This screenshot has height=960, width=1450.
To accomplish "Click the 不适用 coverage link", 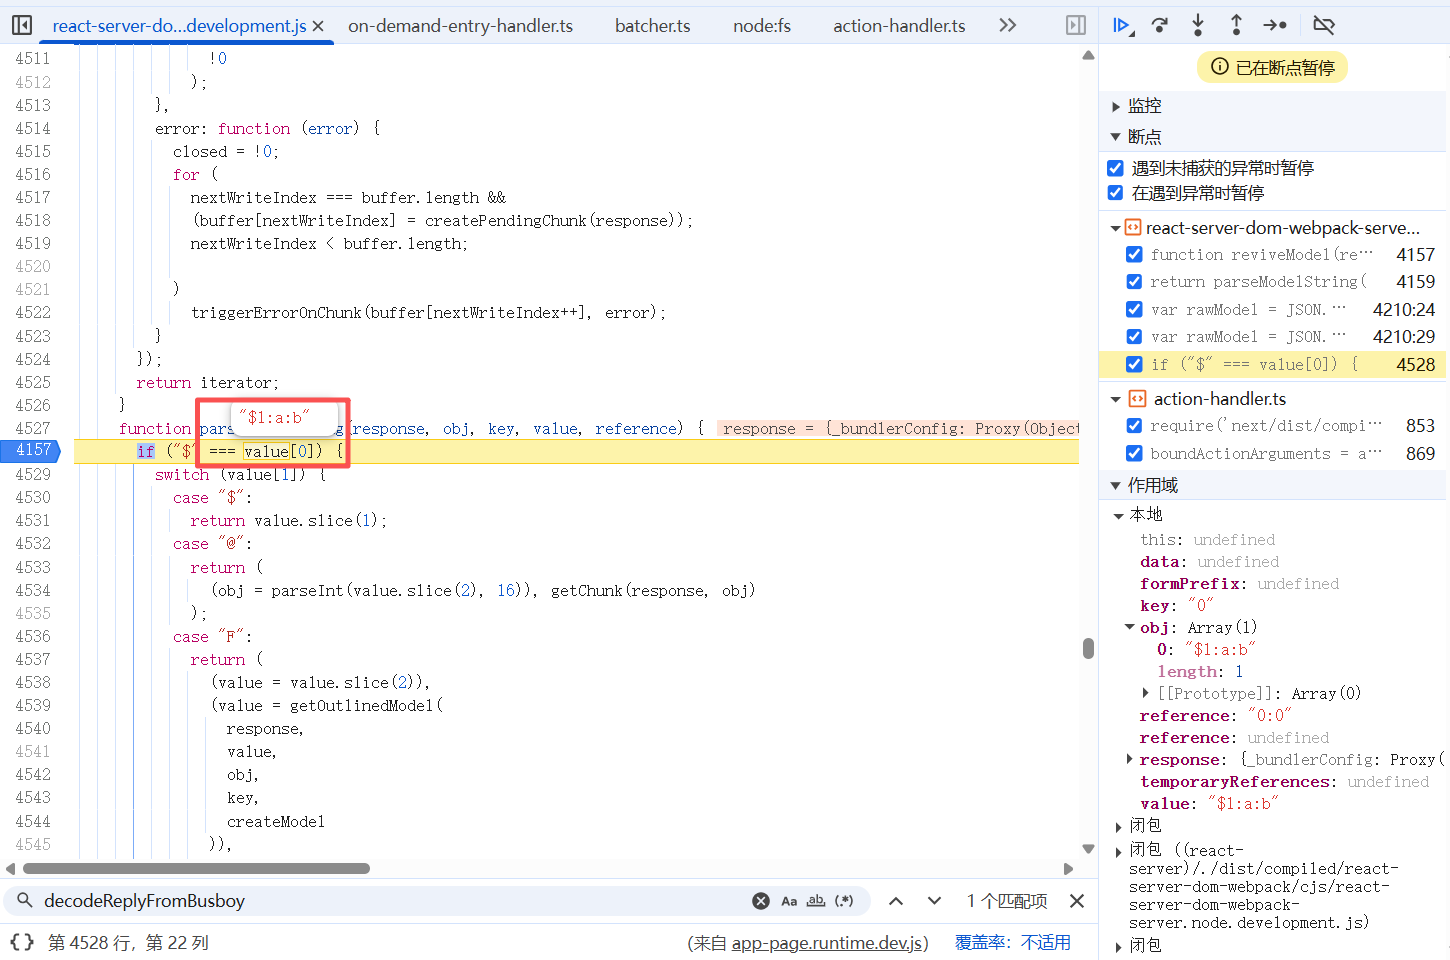I will coord(1045,943).
